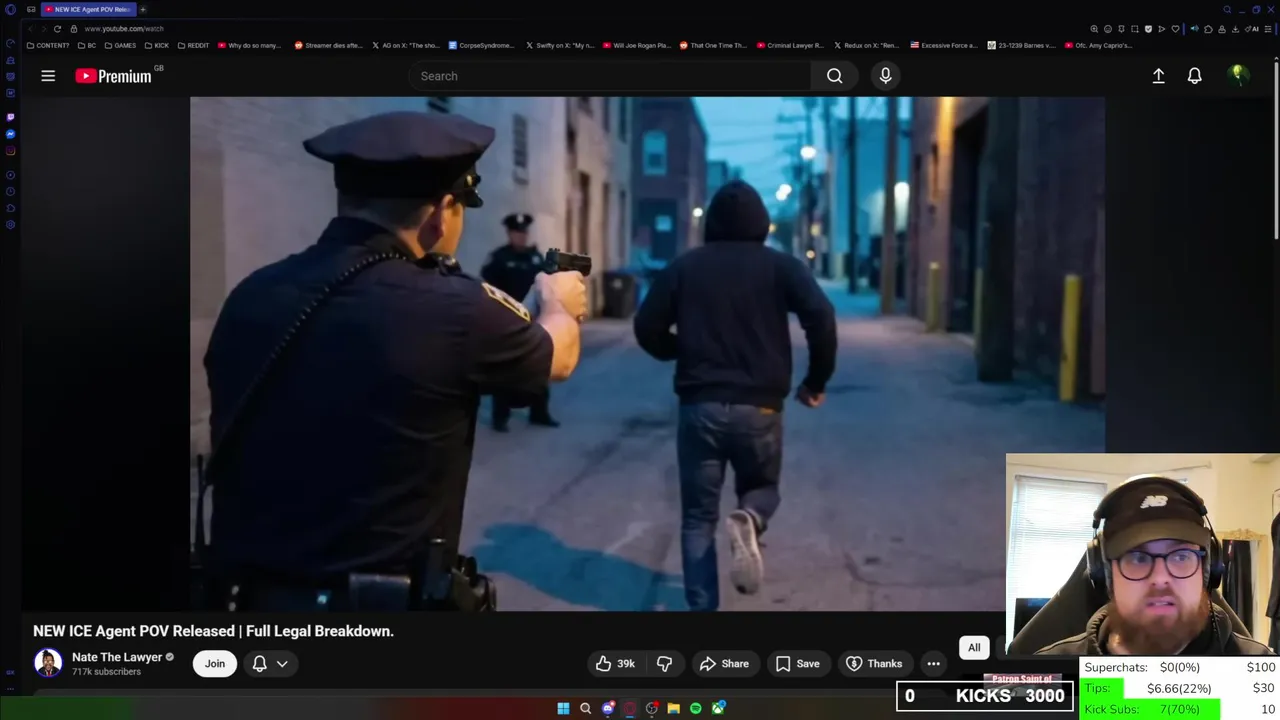This screenshot has height=720, width=1280.
Task: Open the 'Criminal Lawyer R...' bookmark
Action: tap(790, 45)
